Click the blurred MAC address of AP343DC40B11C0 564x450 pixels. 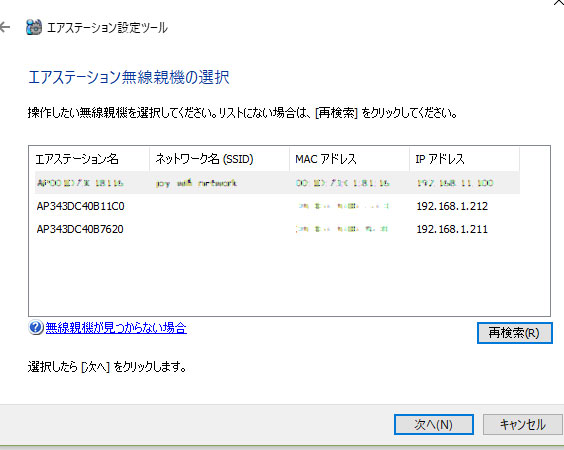pos(342,206)
